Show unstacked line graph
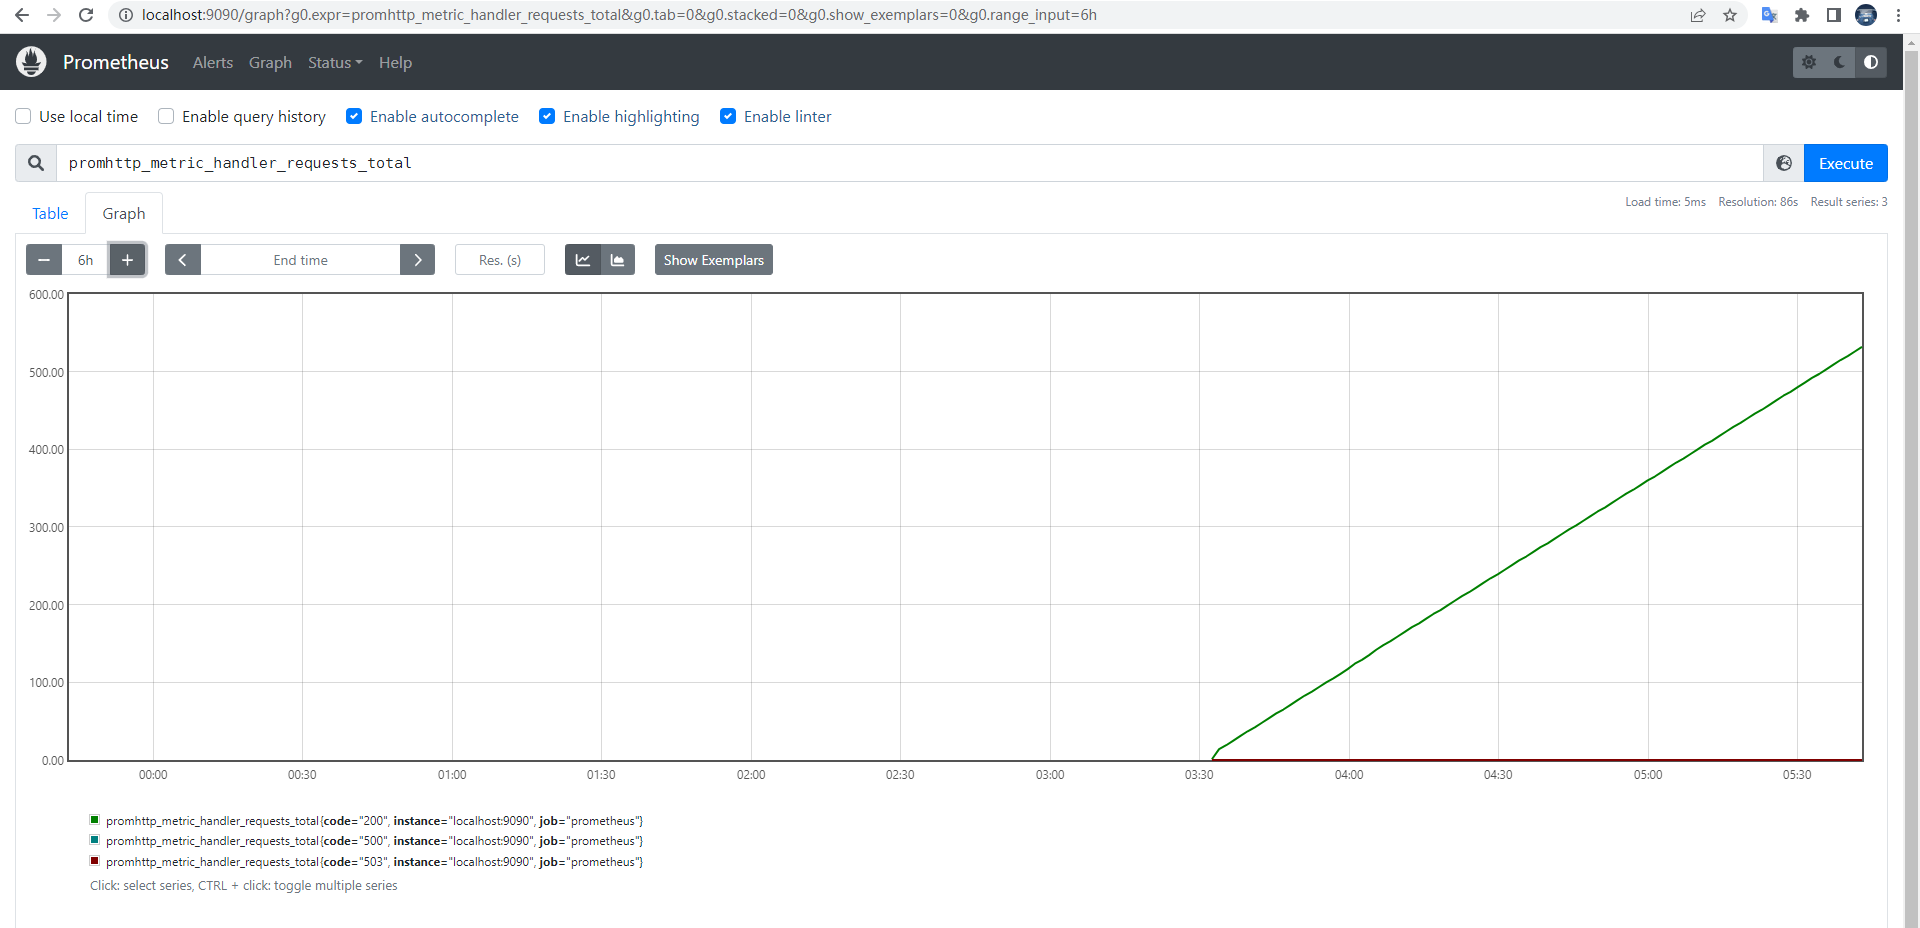The width and height of the screenshot is (1920, 928). click(x=583, y=260)
